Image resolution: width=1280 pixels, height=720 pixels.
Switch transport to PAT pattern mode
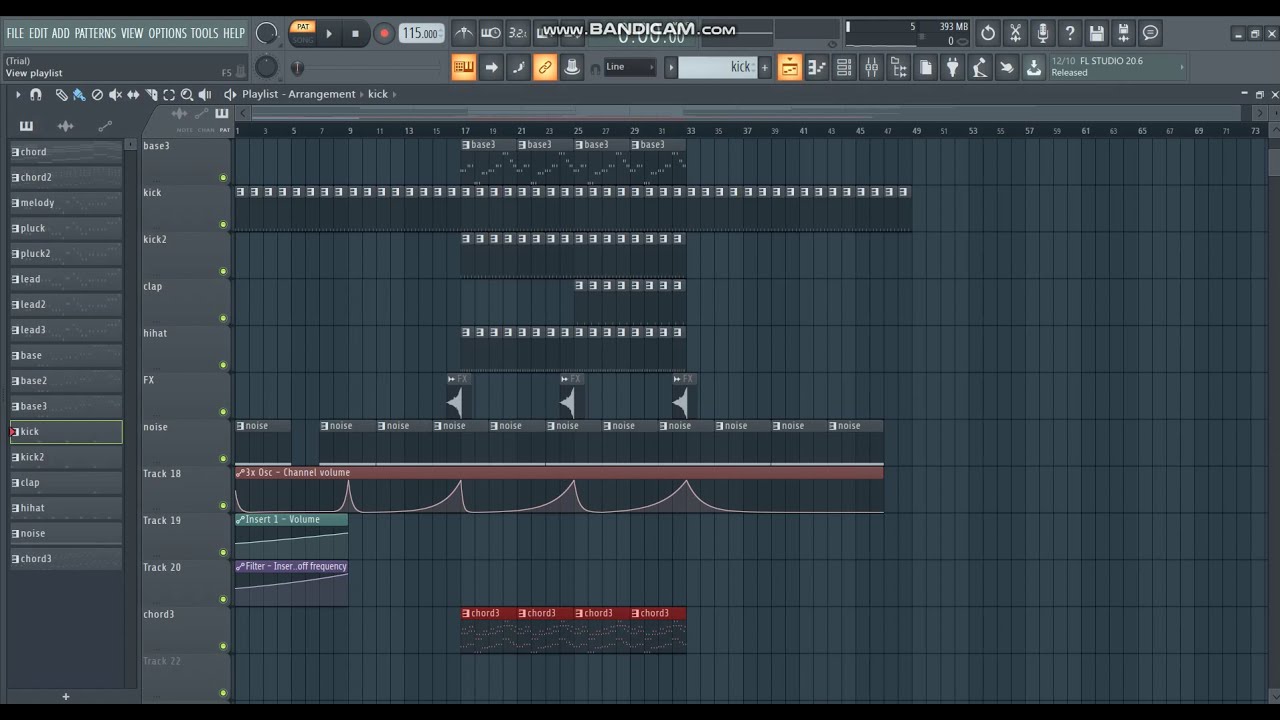(303, 27)
